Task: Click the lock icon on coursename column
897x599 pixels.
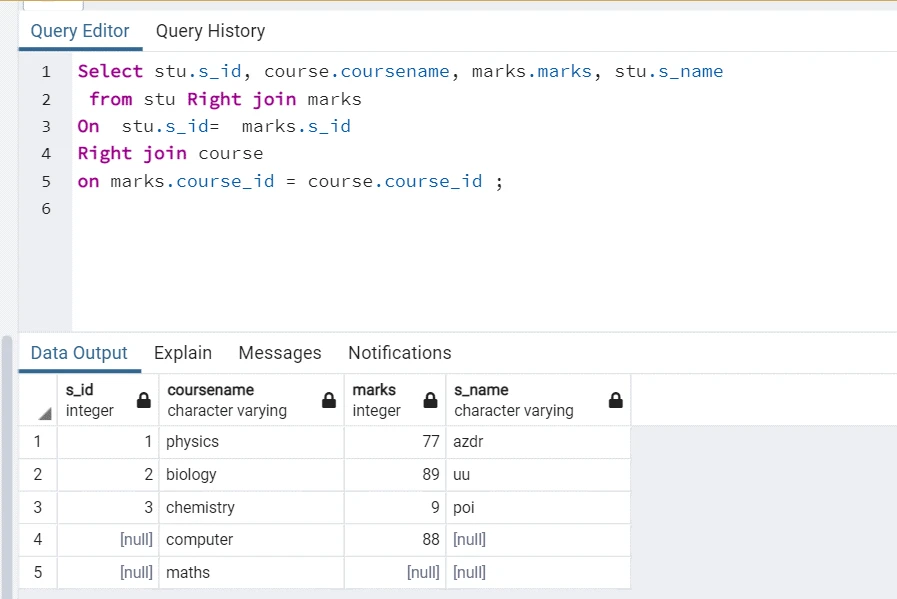Action: click(328, 400)
